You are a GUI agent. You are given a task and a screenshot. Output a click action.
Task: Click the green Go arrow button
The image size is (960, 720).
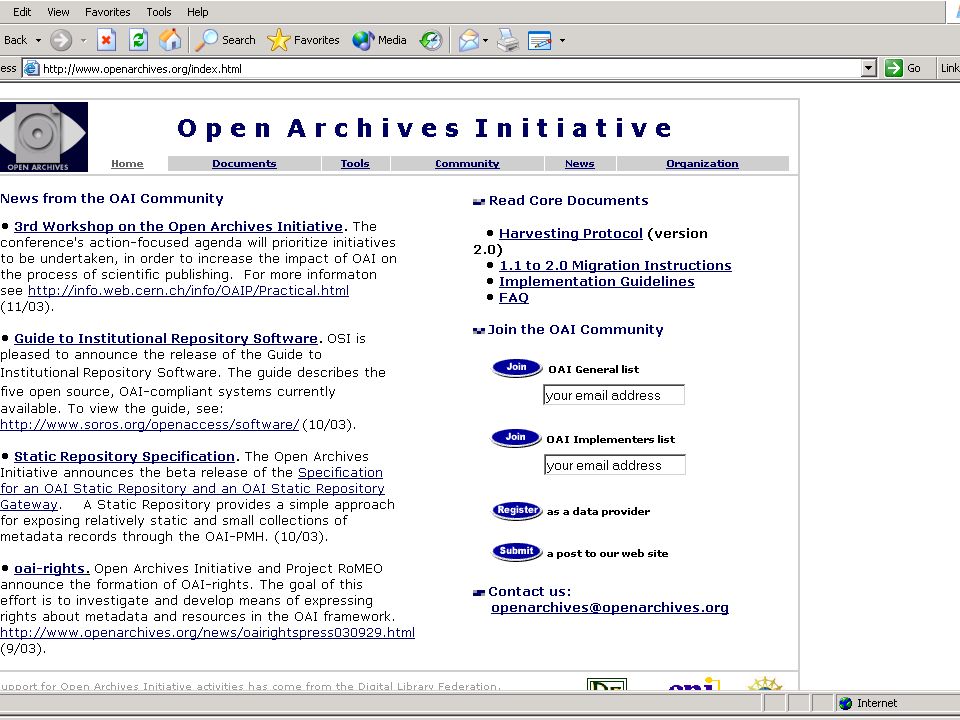(894, 68)
